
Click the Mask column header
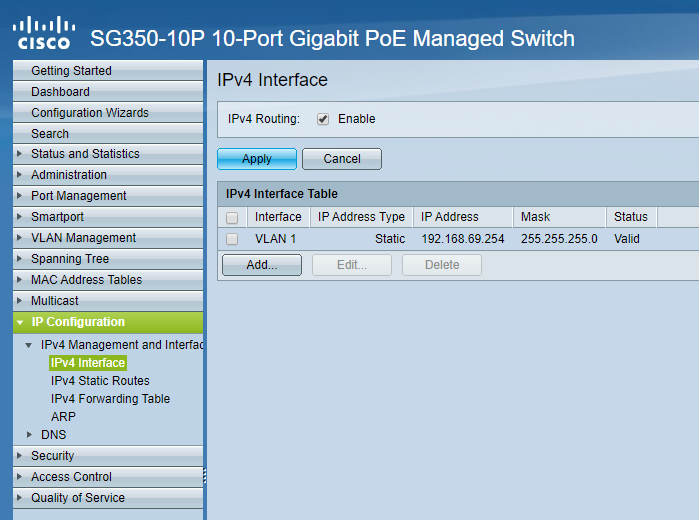coord(559,217)
